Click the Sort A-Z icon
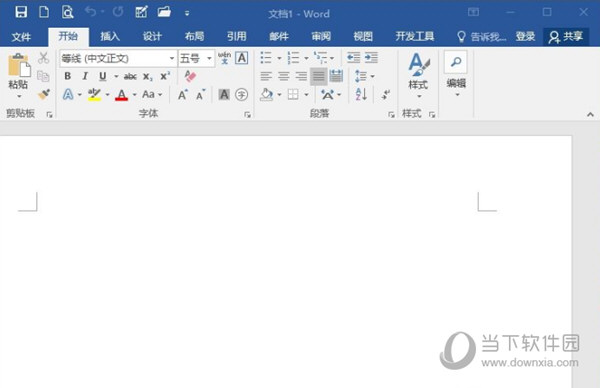Screen dimensions: 600x388 361,94
